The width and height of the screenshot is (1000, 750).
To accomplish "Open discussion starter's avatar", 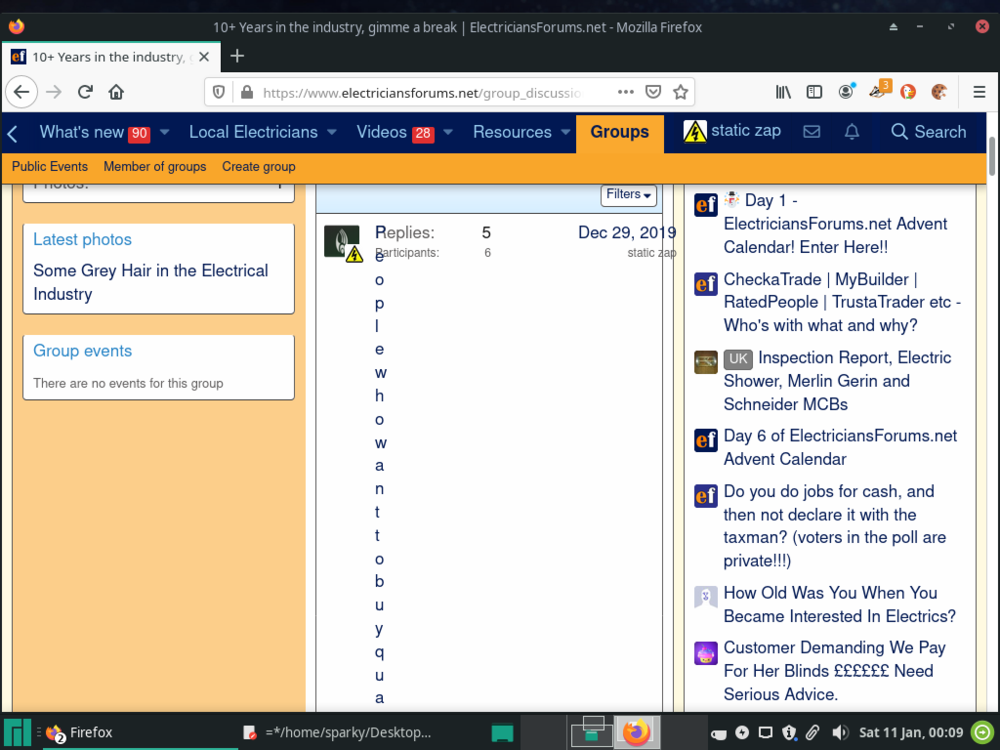I will (342, 242).
